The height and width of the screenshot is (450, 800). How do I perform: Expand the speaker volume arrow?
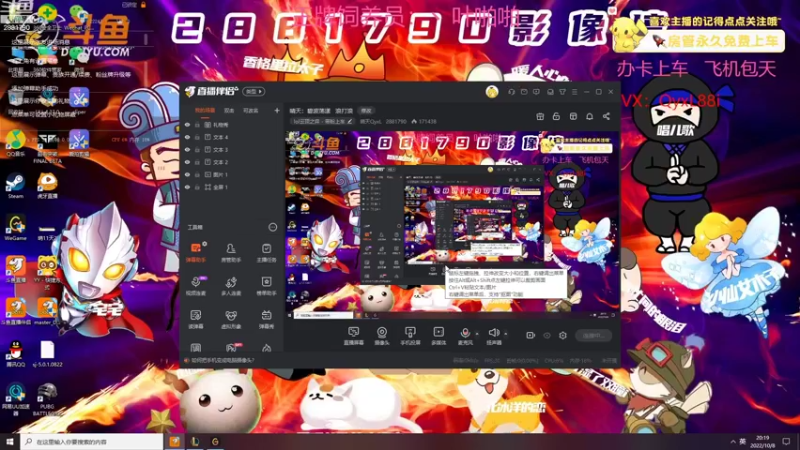point(506,334)
